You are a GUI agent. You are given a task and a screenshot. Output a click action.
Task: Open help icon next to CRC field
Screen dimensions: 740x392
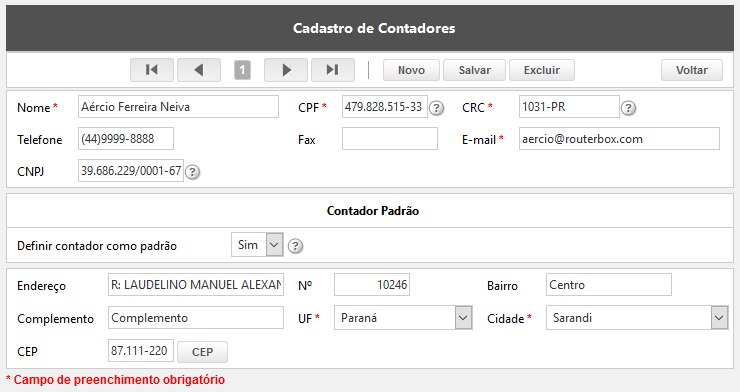pos(628,108)
